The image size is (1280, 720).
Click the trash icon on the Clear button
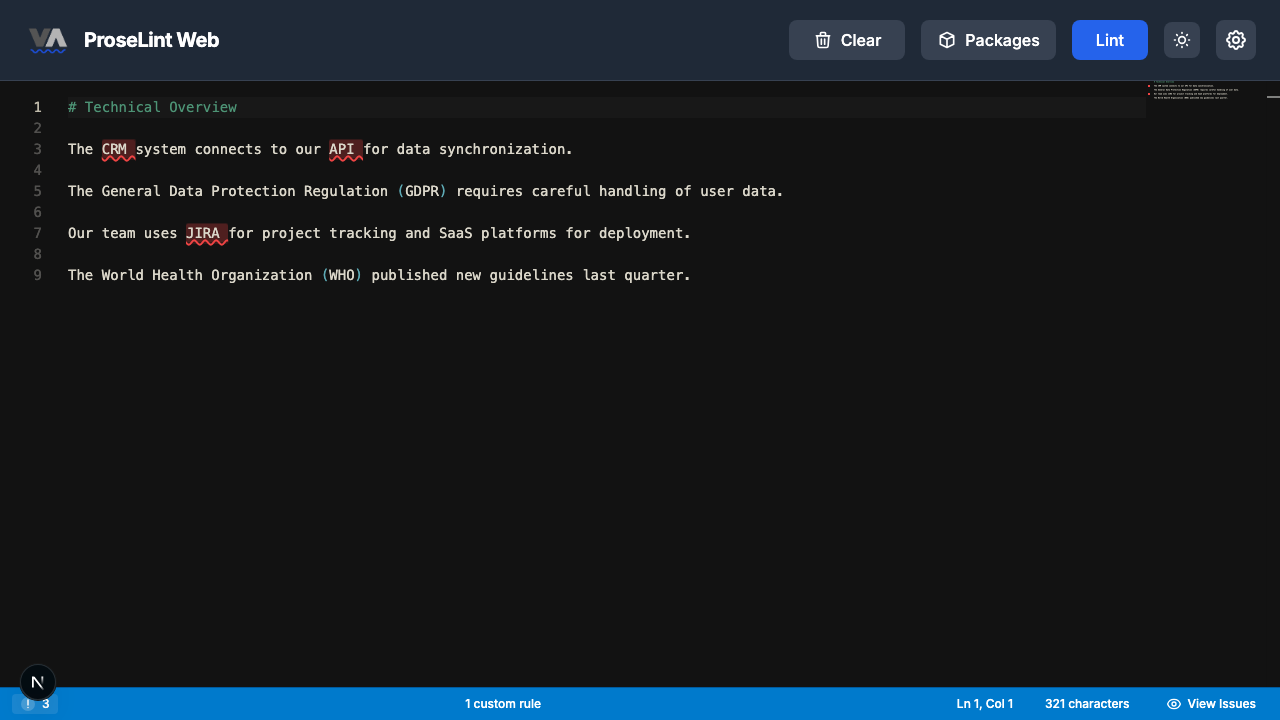click(822, 40)
